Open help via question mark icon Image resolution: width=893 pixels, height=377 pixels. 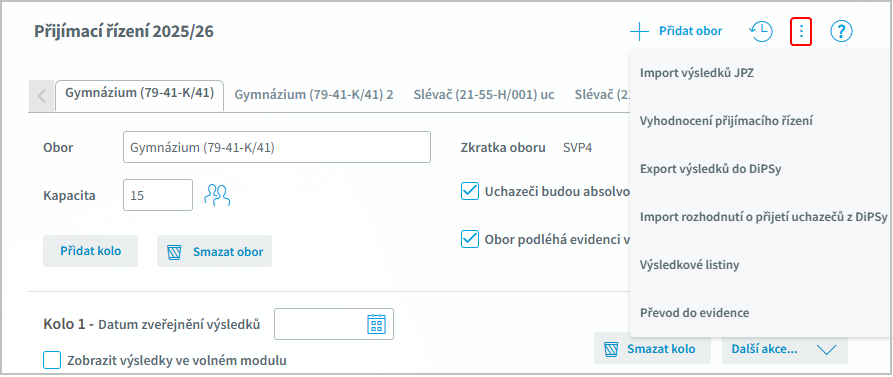tap(841, 31)
